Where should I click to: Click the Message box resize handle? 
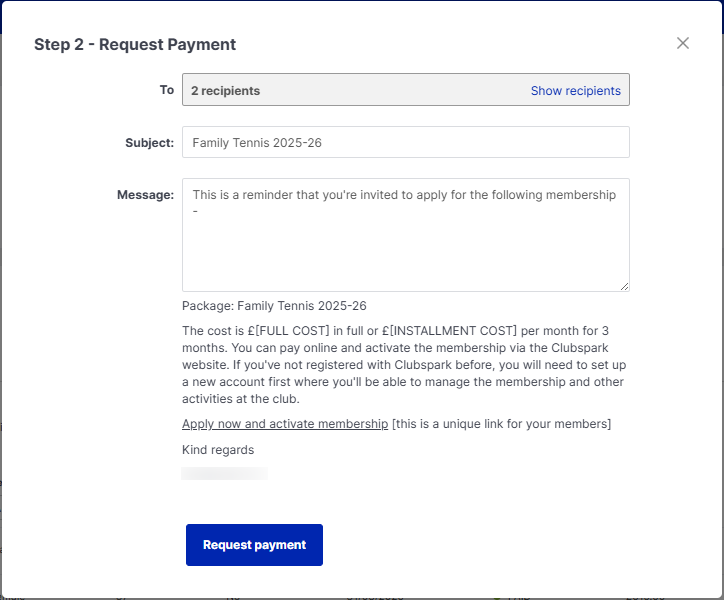tap(625, 287)
